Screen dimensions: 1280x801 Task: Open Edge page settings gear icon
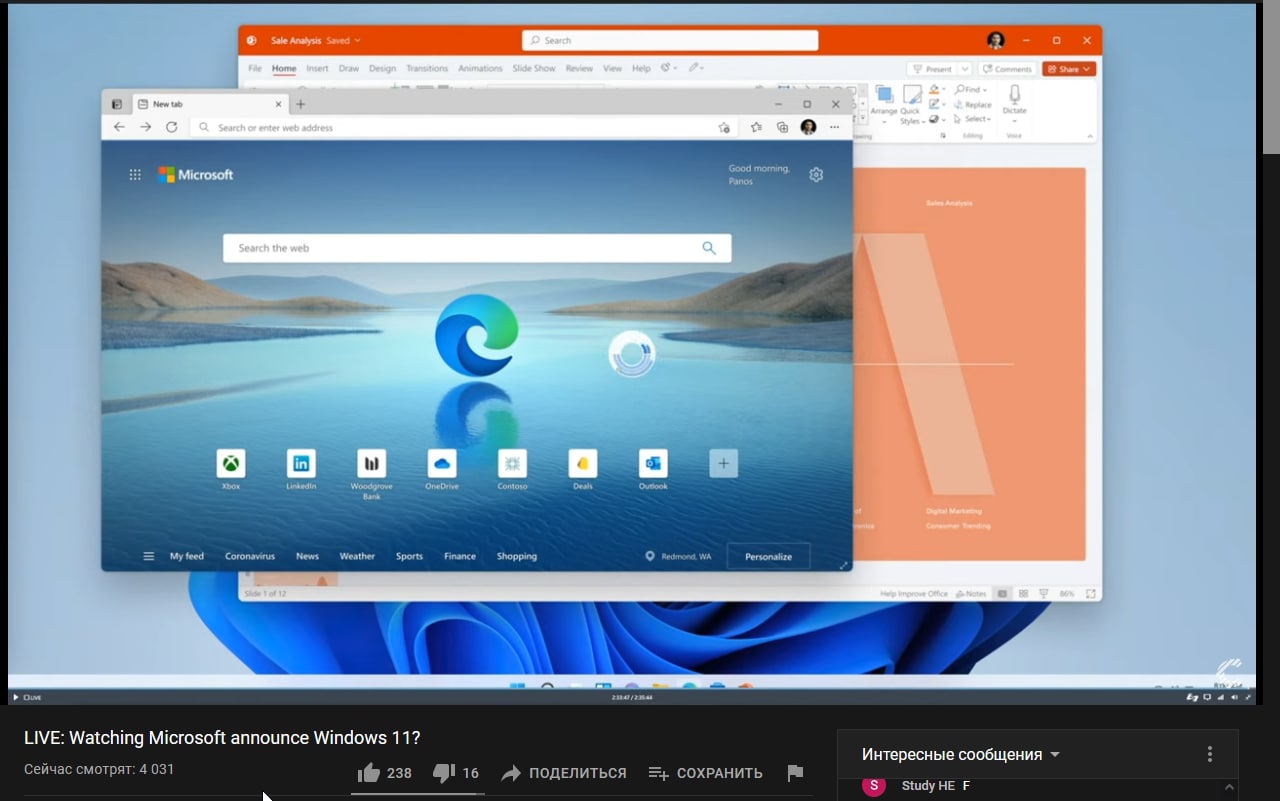point(816,175)
